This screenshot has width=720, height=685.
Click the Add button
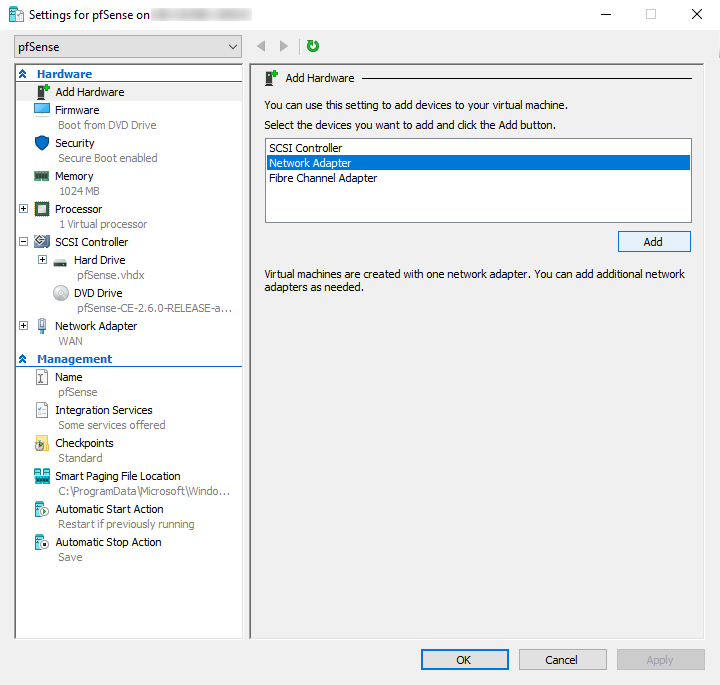coord(653,242)
